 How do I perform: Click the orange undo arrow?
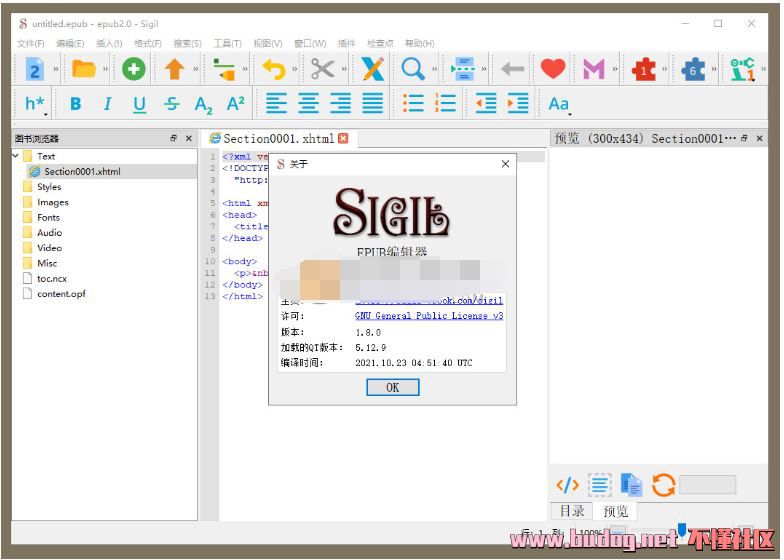(274, 69)
